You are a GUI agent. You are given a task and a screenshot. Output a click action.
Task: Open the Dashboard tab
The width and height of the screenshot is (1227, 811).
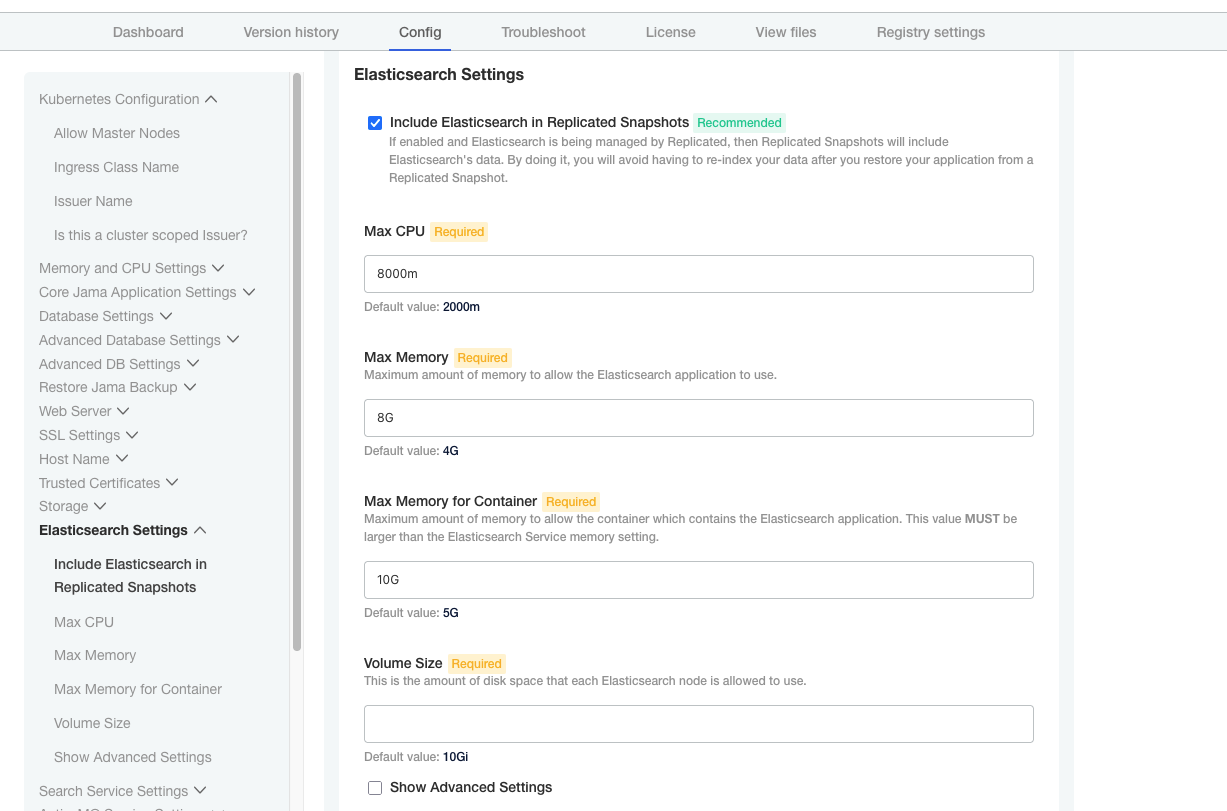click(148, 32)
